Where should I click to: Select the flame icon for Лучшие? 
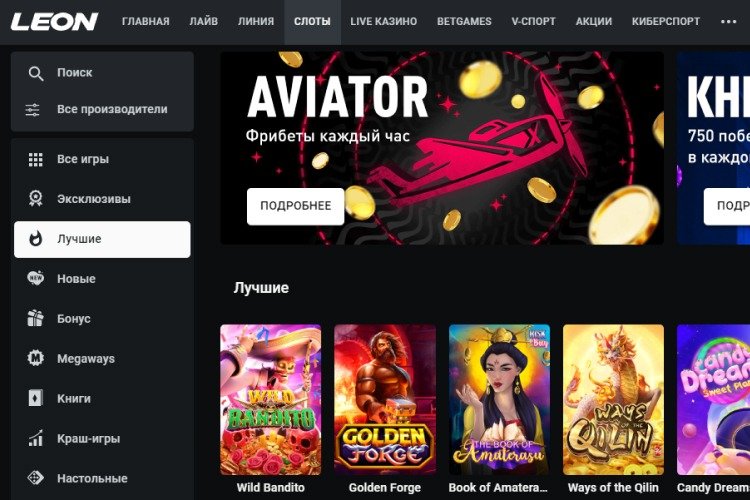pos(35,239)
